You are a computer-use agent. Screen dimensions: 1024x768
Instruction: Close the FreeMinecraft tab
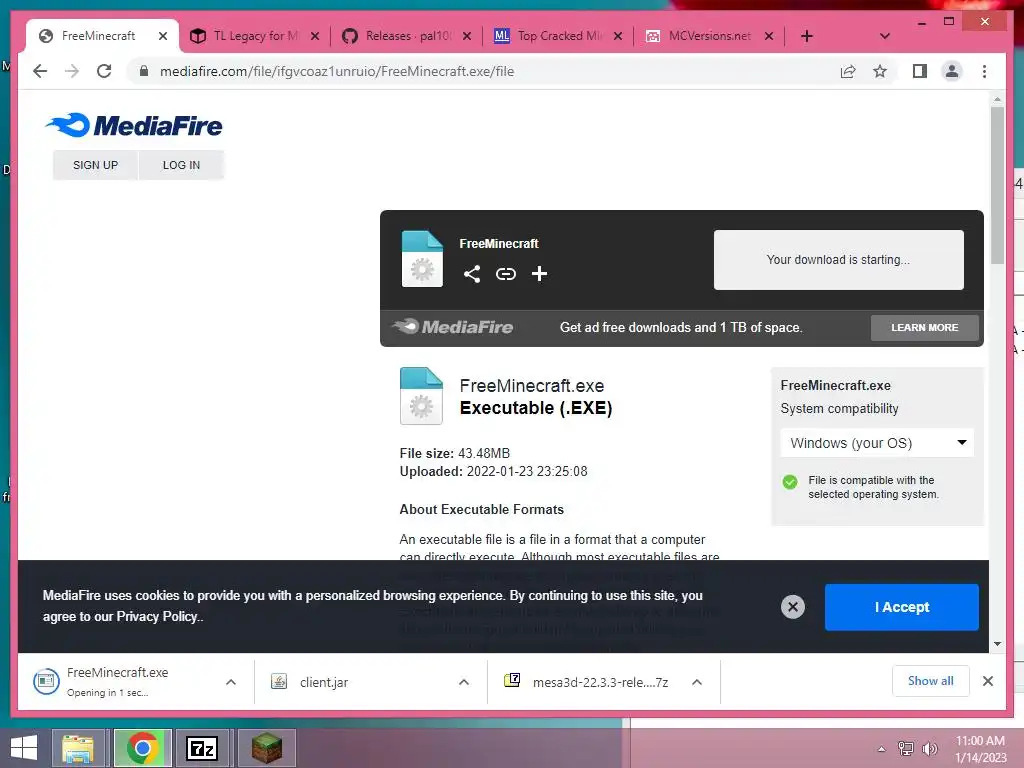pyautogui.click(x=163, y=36)
